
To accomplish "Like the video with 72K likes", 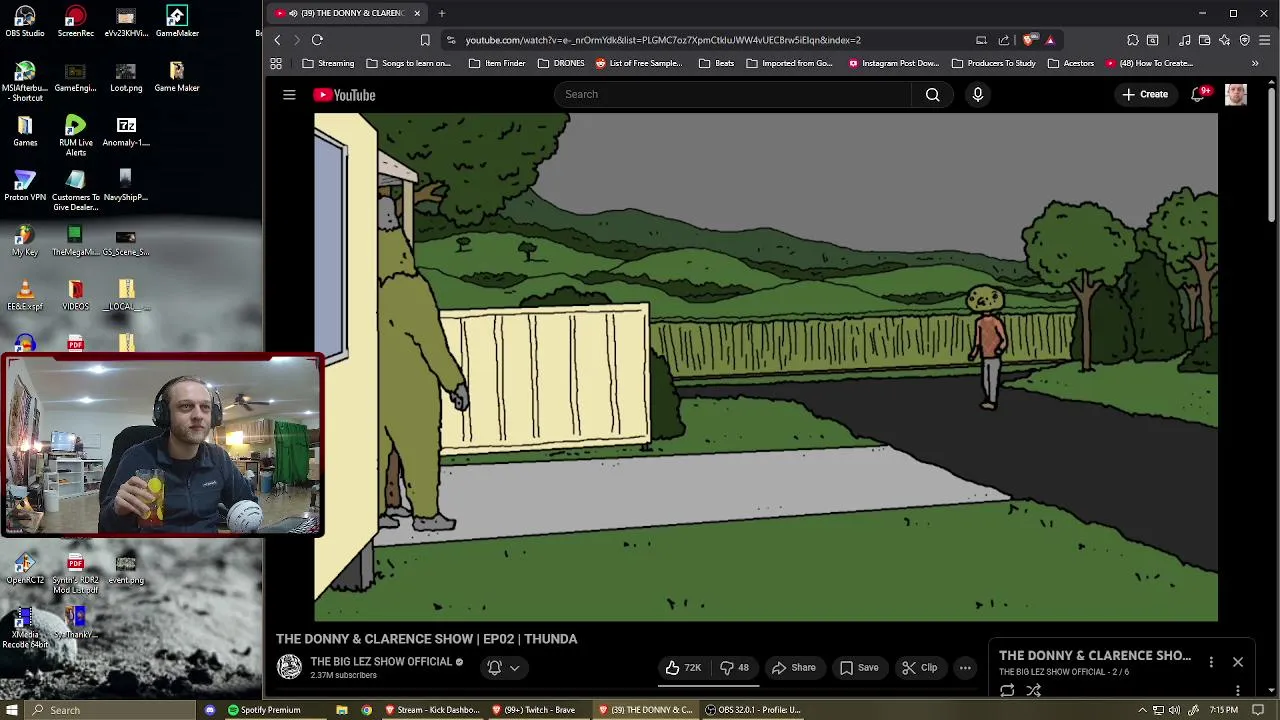I will tap(683, 667).
